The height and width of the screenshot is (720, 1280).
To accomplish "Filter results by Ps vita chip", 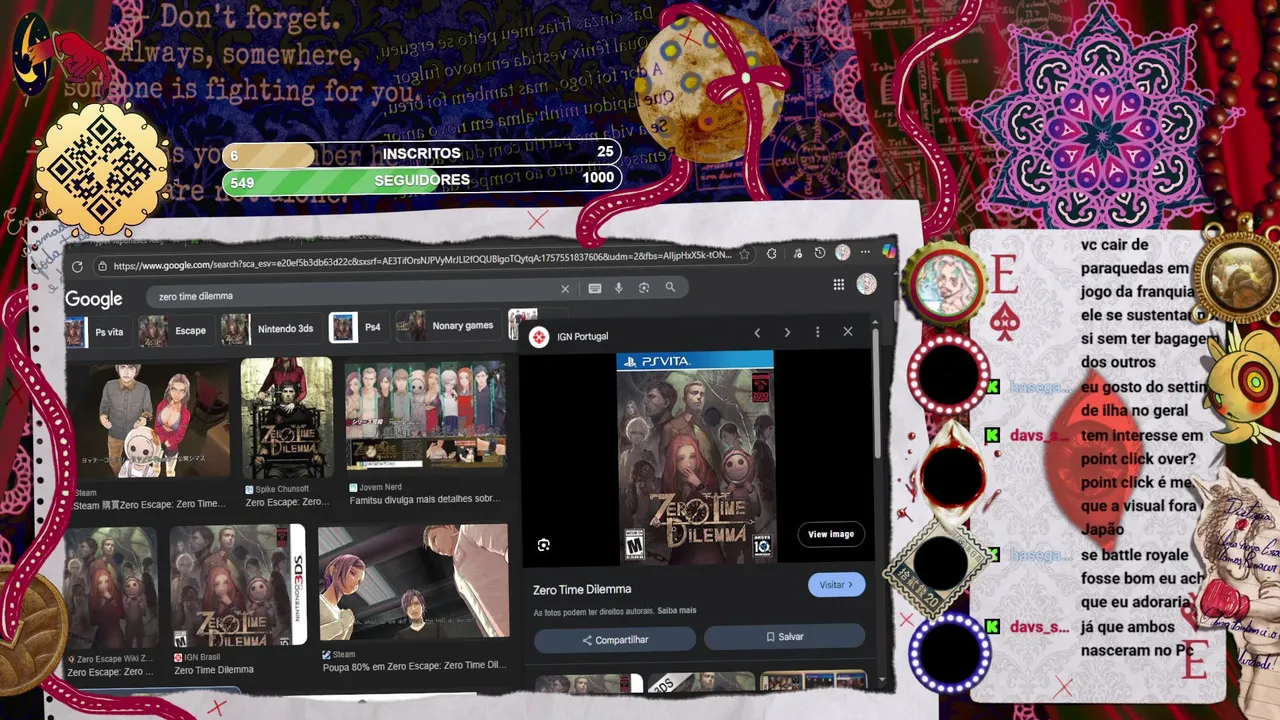I will pos(97,332).
